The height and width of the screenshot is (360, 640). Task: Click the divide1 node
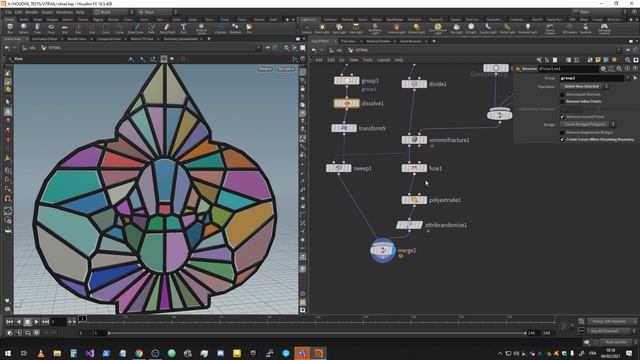tap(414, 84)
